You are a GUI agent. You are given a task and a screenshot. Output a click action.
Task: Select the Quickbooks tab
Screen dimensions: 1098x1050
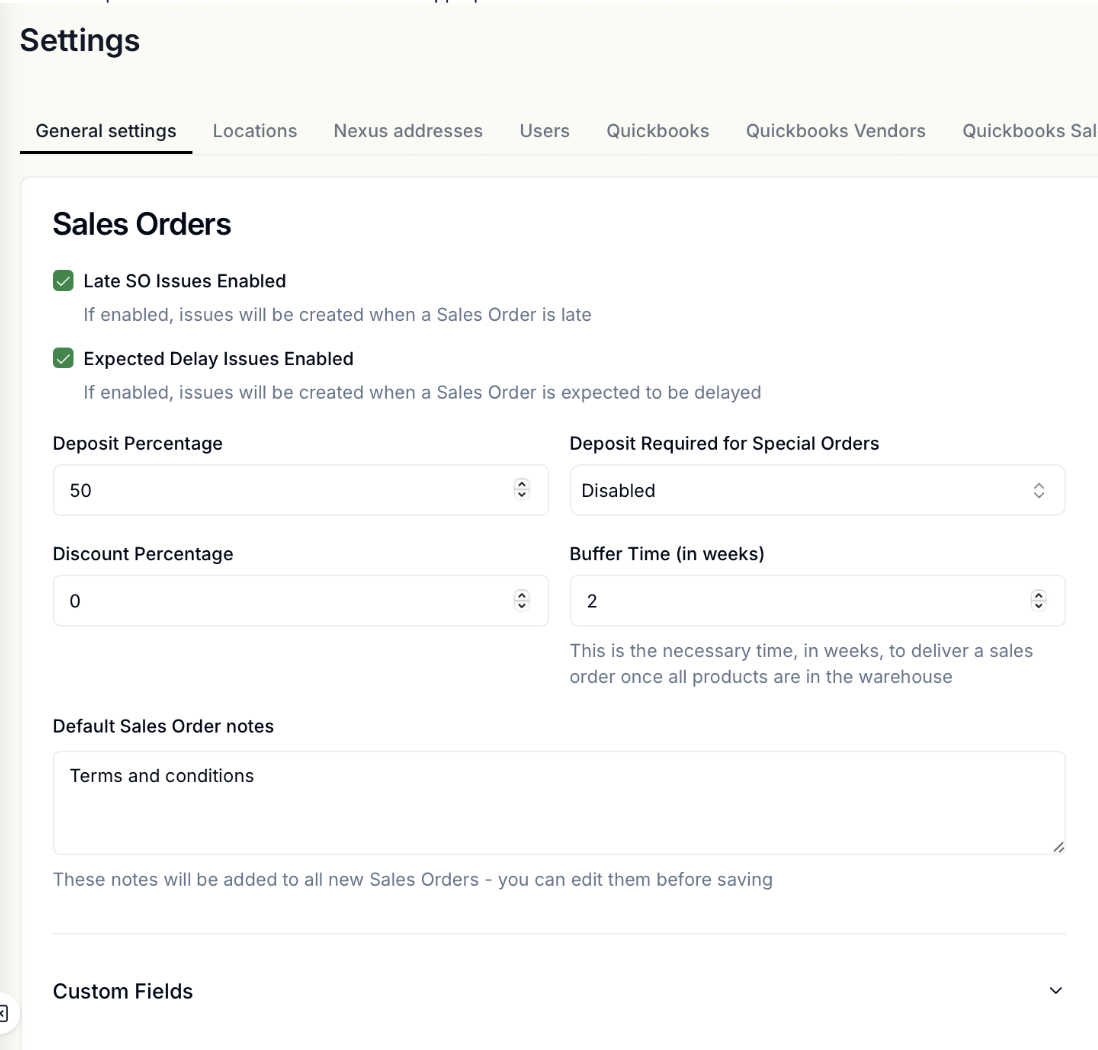click(657, 131)
